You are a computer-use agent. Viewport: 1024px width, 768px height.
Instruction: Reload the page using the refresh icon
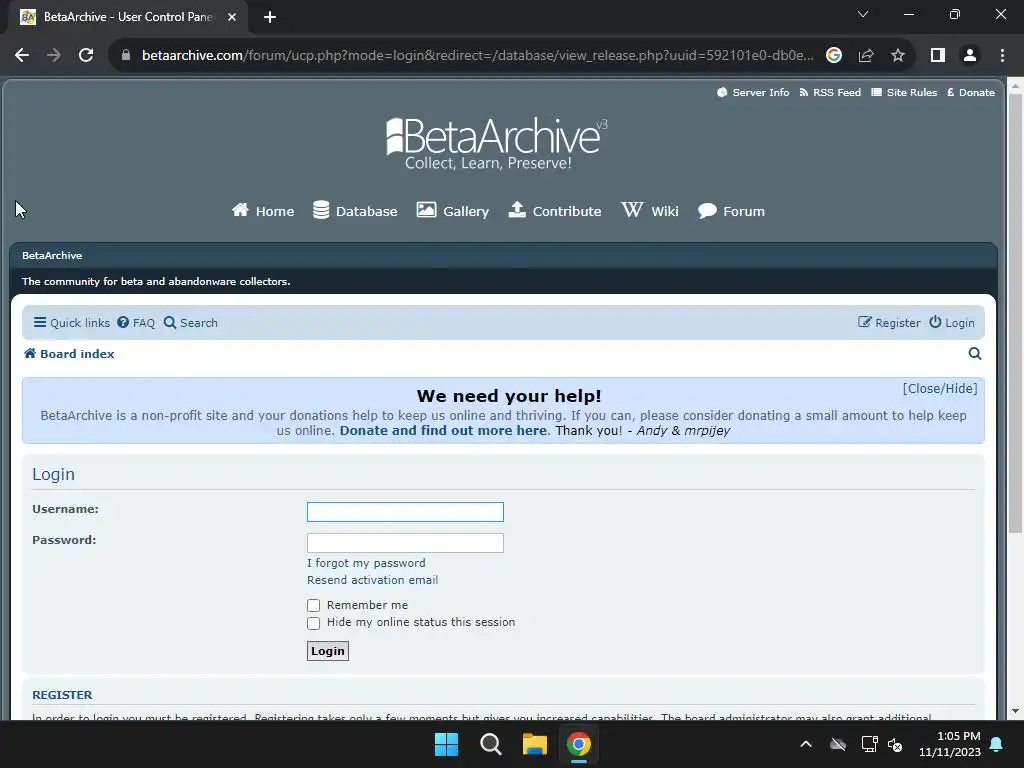click(86, 56)
